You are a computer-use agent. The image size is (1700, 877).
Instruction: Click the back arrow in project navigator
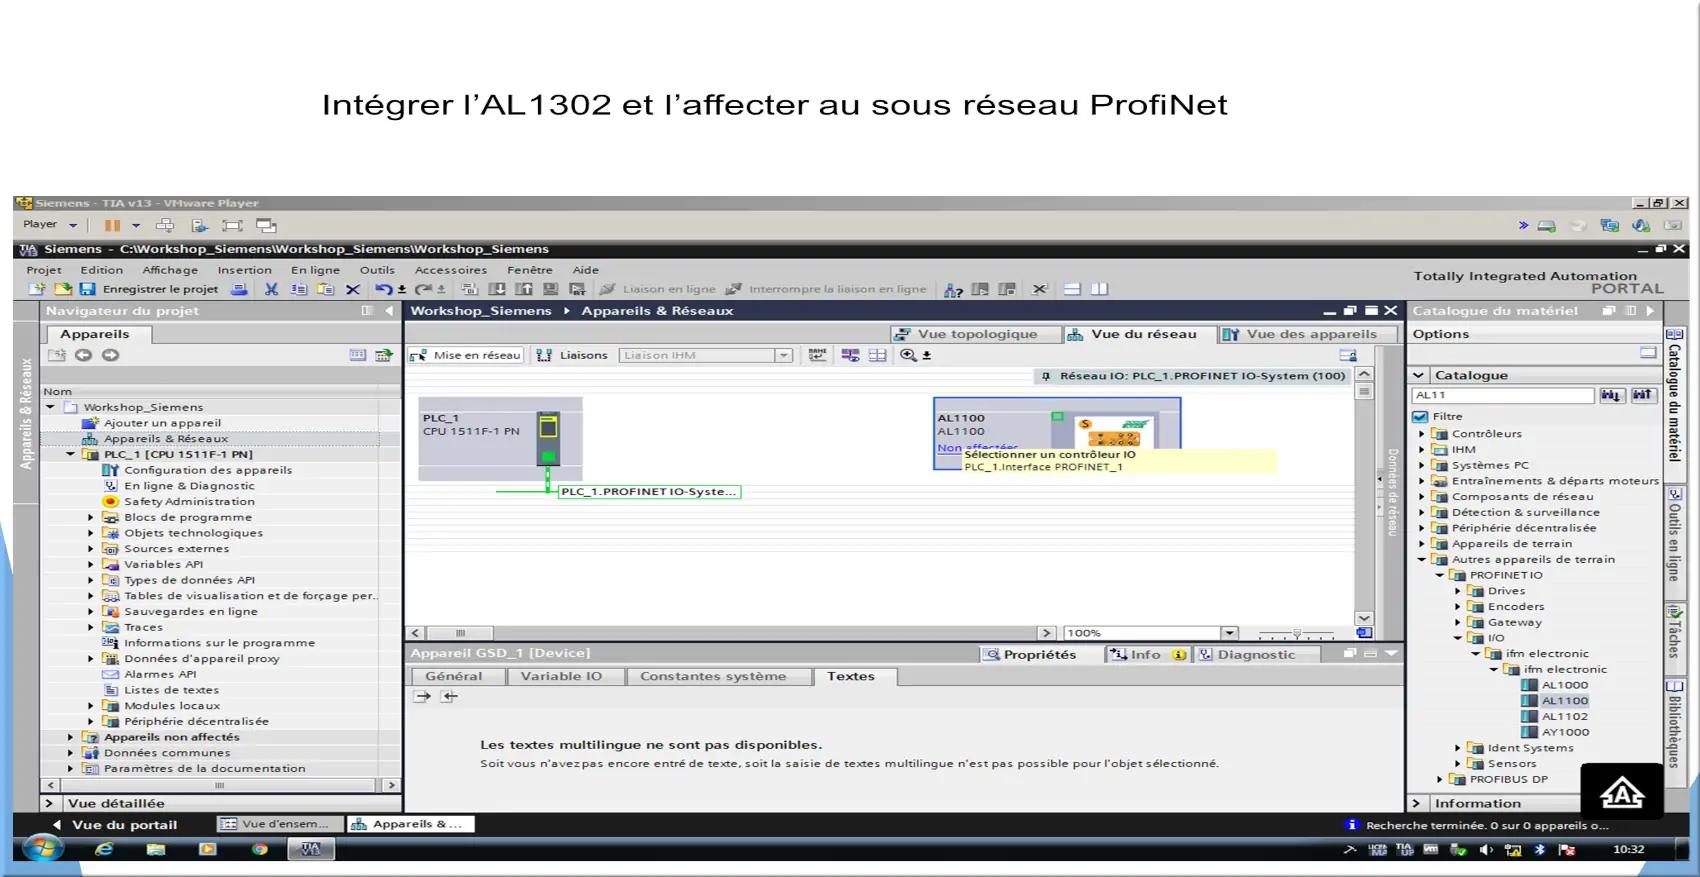pos(83,355)
